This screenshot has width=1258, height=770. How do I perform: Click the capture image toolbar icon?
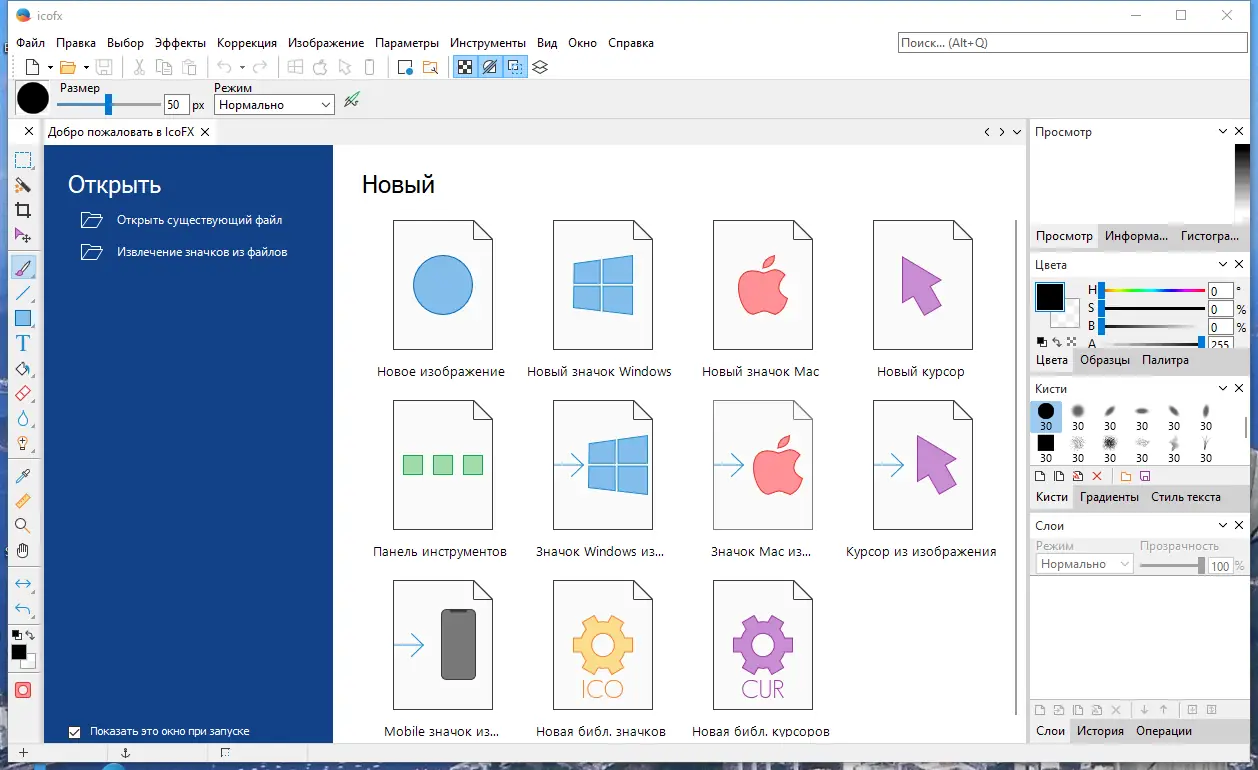(405, 67)
